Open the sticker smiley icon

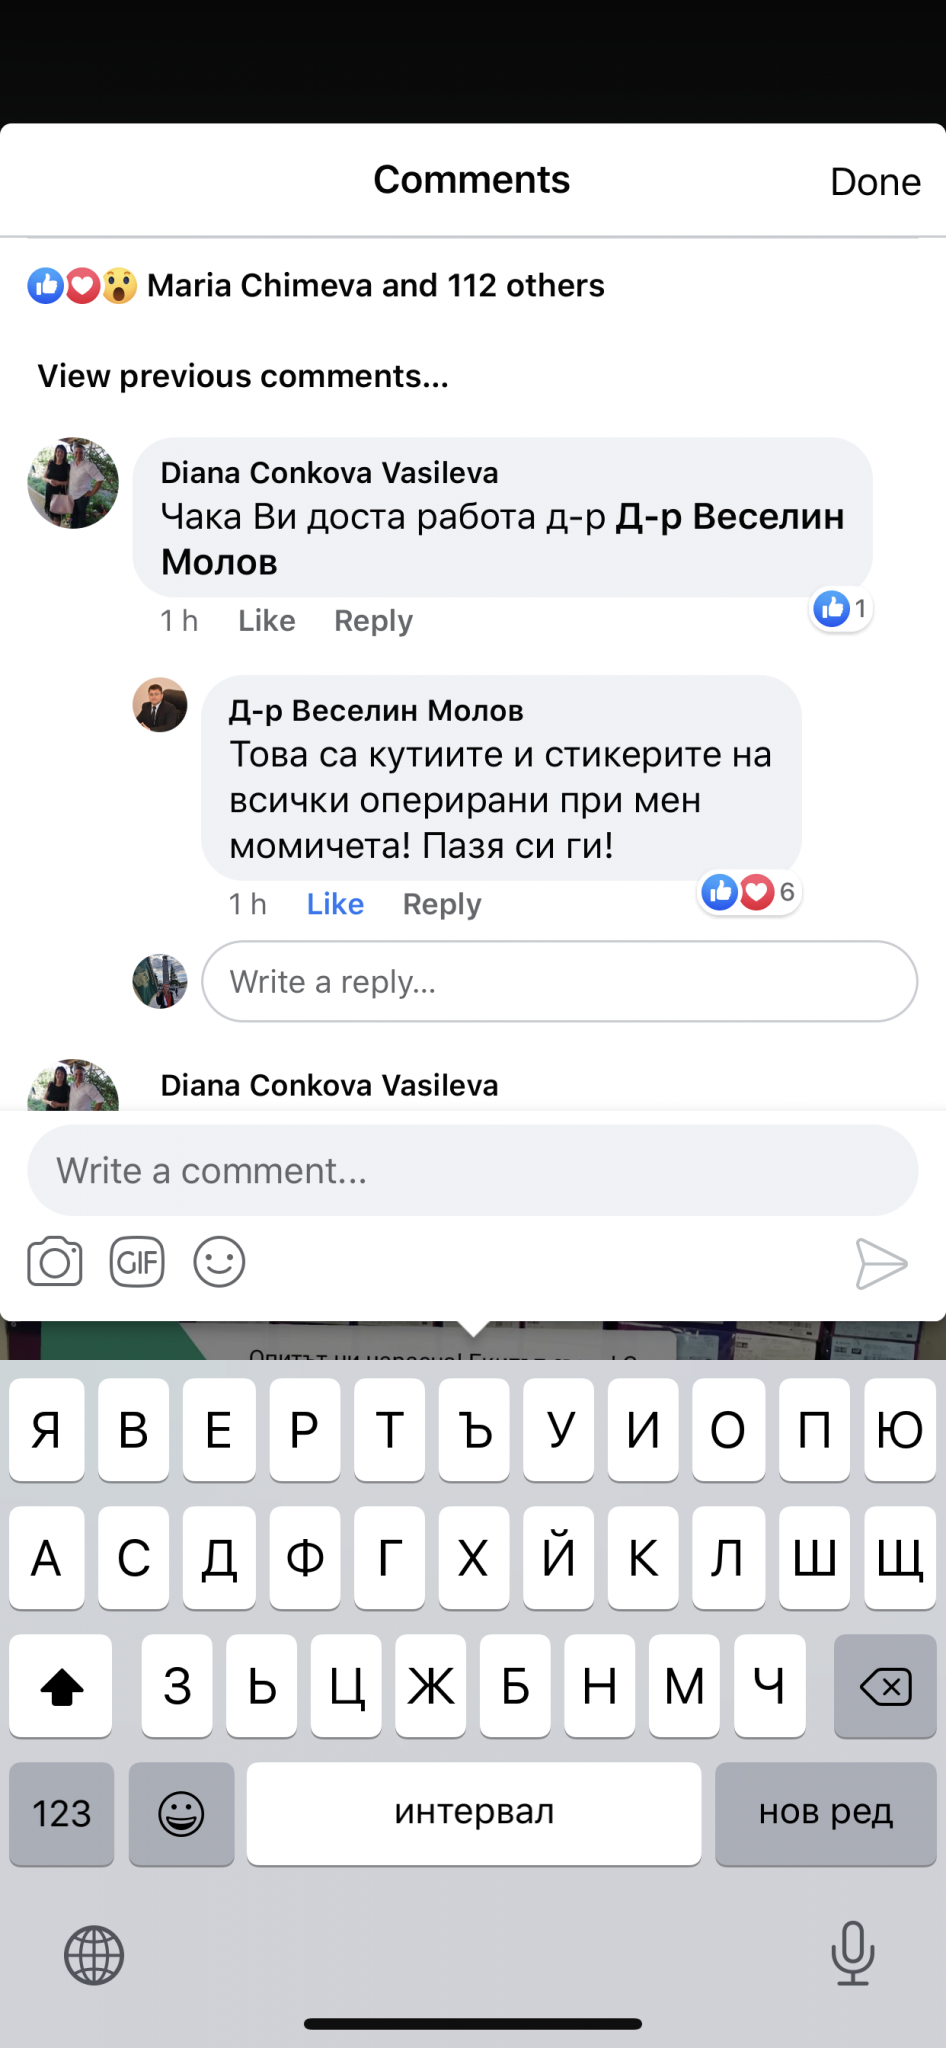pyautogui.click(x=219, y=1262)
